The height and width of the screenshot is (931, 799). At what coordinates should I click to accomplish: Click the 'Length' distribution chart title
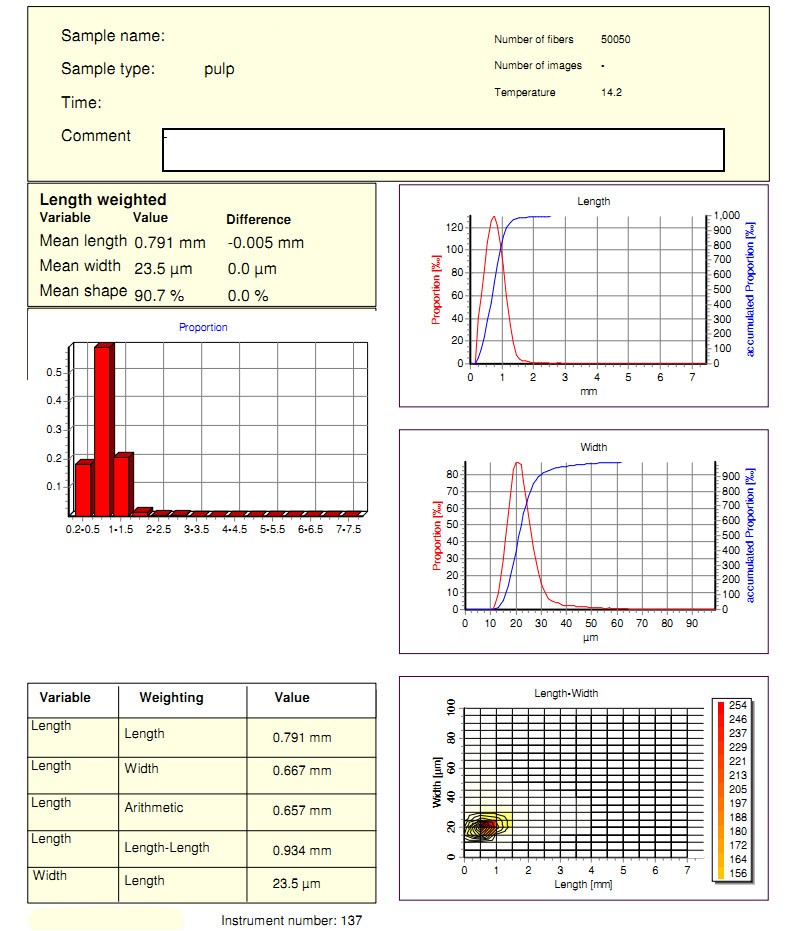[x=593, y=201]
